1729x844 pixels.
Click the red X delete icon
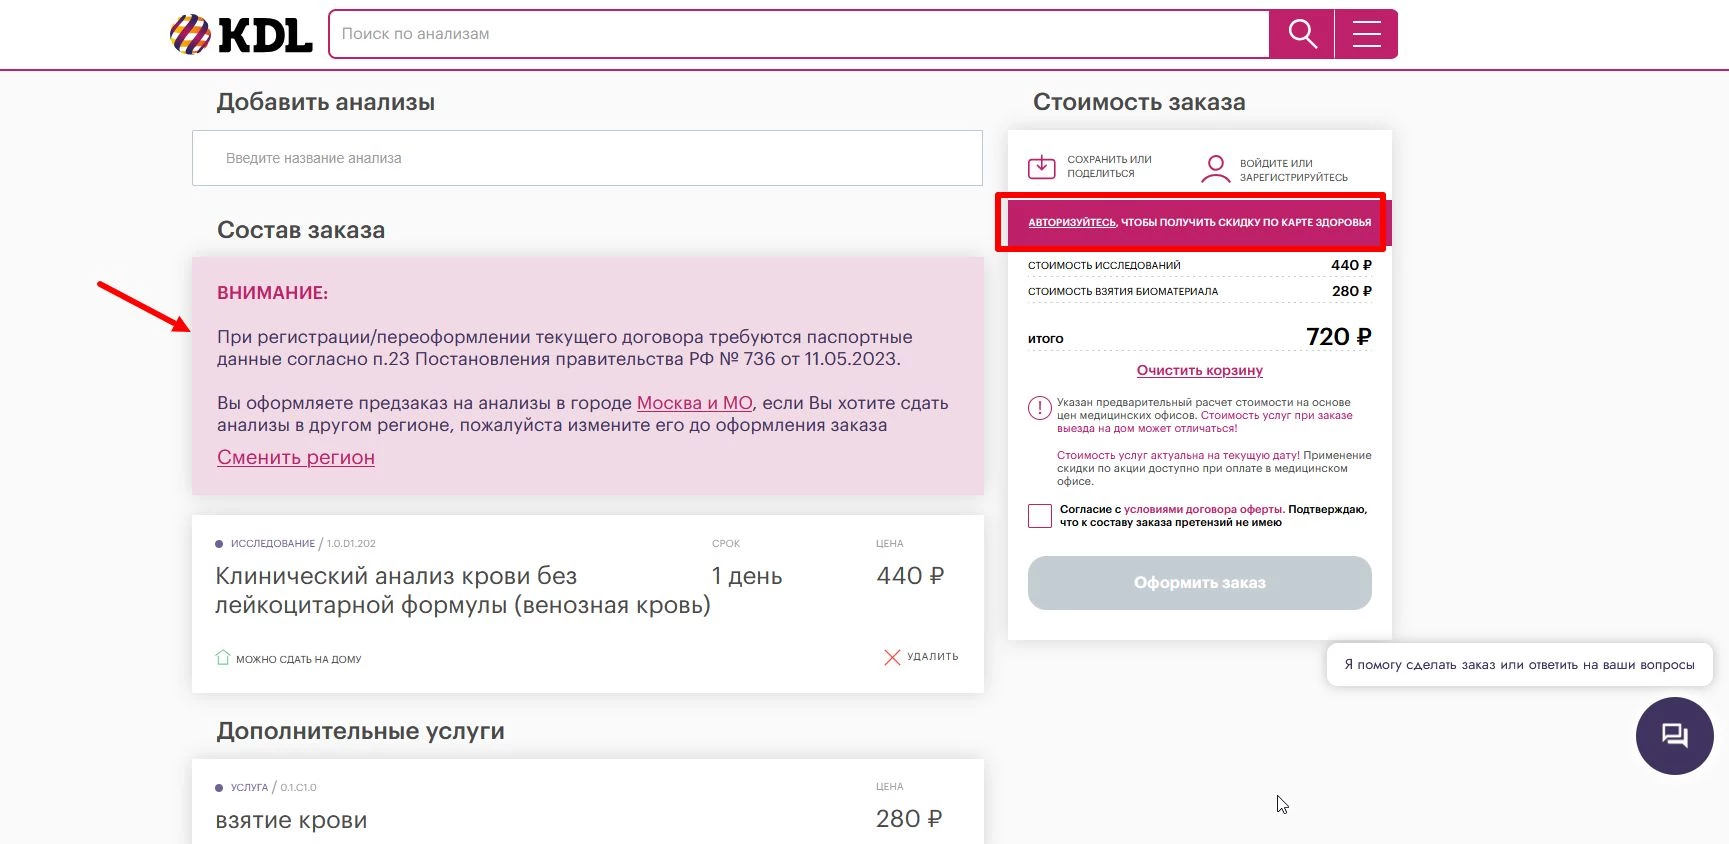click(892, 657)
